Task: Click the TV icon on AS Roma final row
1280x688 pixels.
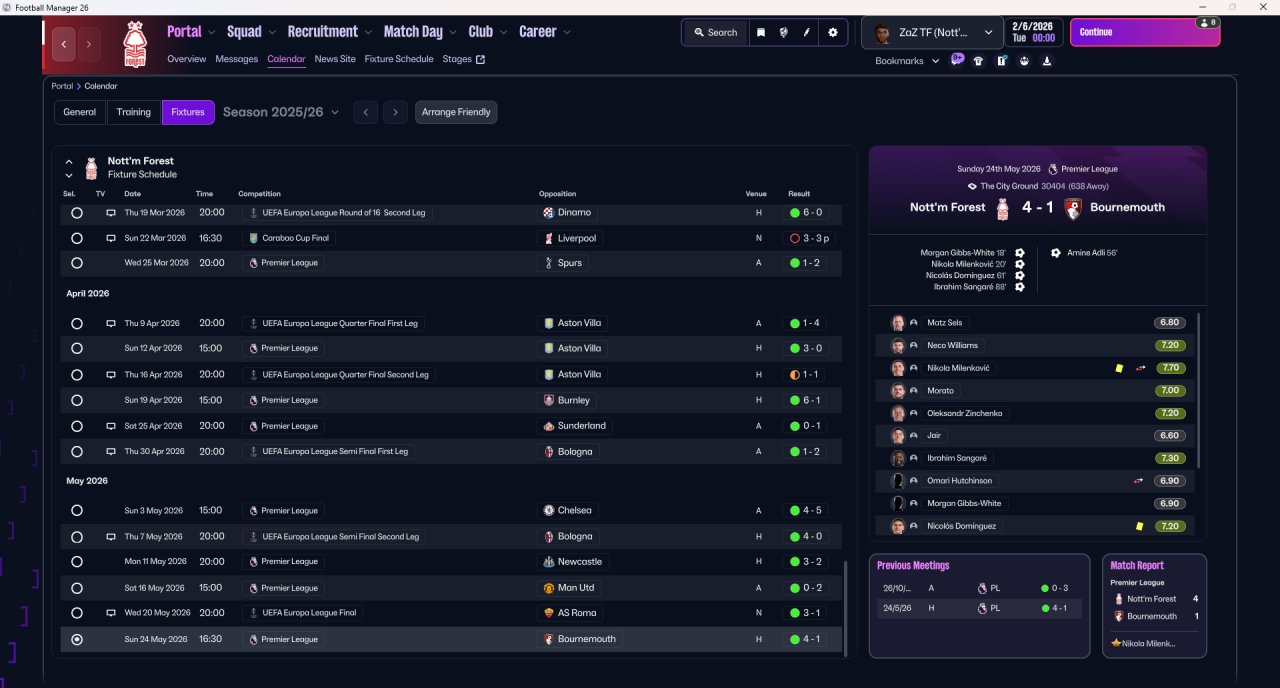Action: pos(111,613)
